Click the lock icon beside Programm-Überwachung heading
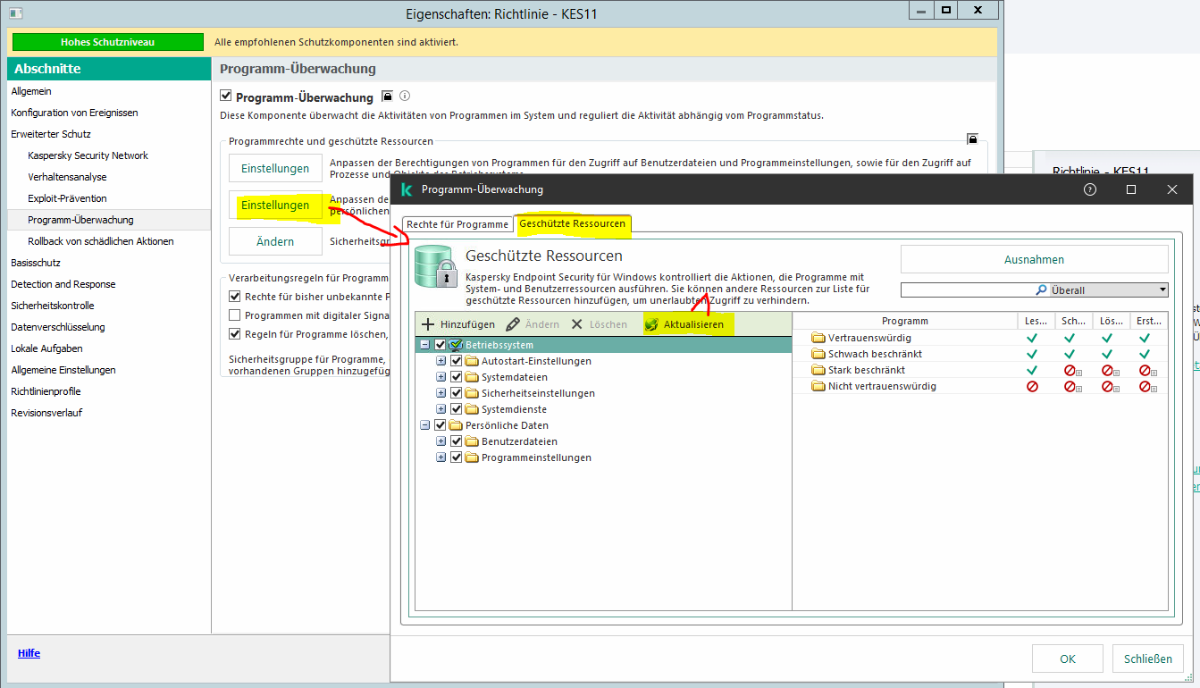 386,97
